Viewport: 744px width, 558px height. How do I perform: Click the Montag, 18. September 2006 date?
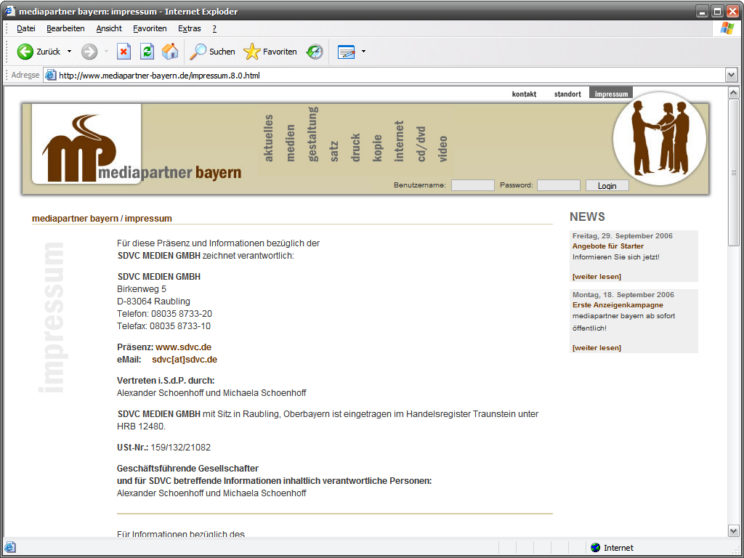pyautogui.click(x=623, y=295)
